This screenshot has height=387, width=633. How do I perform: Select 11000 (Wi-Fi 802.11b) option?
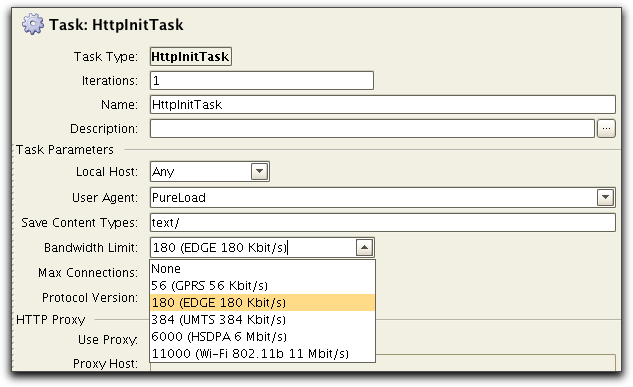pyautogui.click(x=262, y=354)
